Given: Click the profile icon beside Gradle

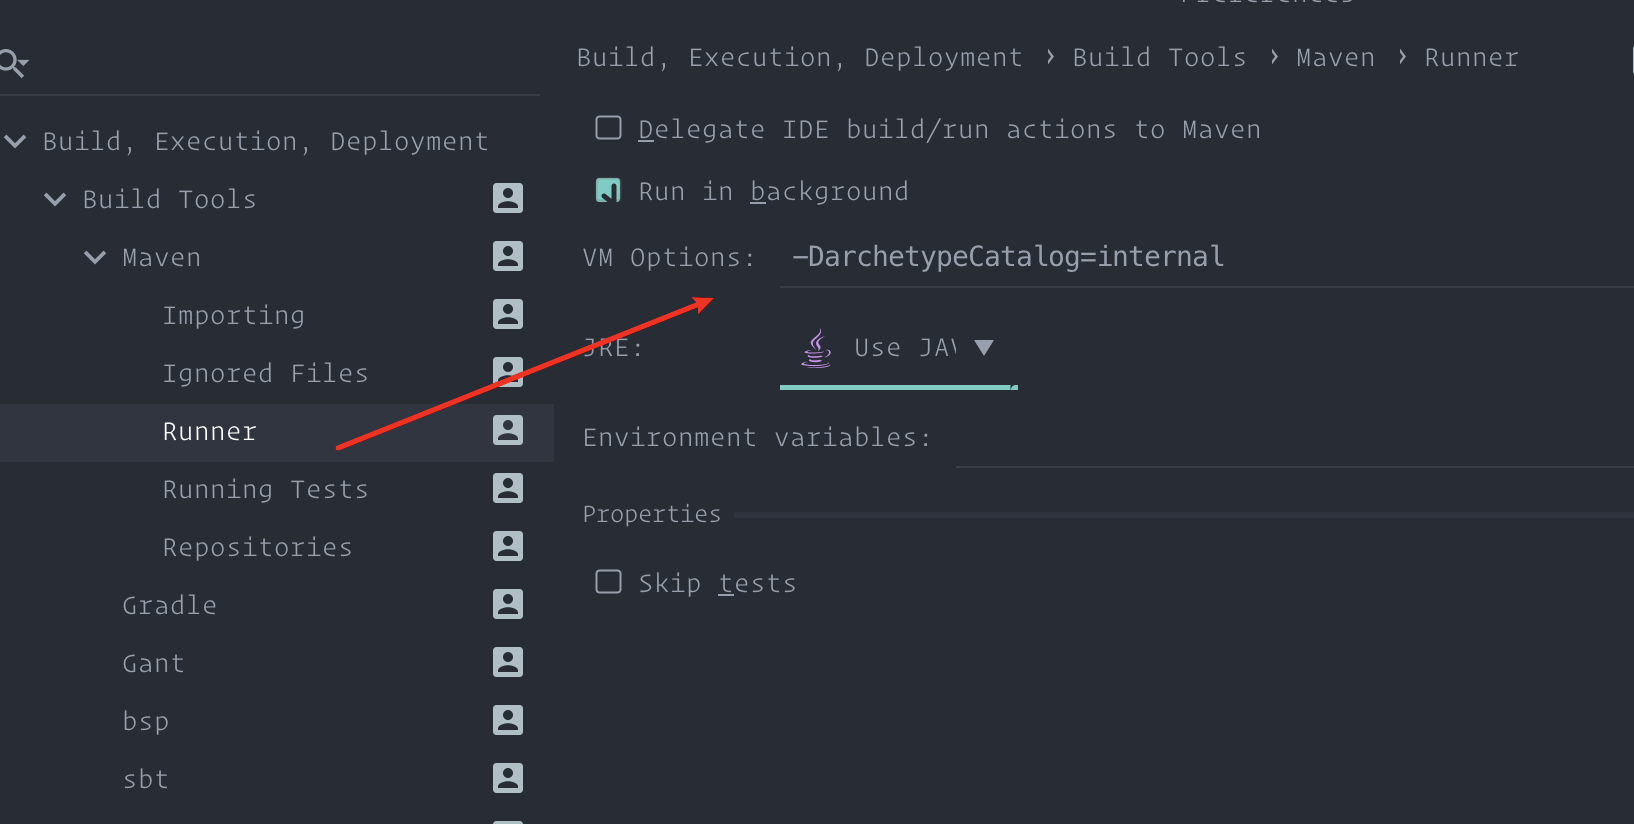Looking at the screenshot, I should pyautogui.click(x=508, y=604).
